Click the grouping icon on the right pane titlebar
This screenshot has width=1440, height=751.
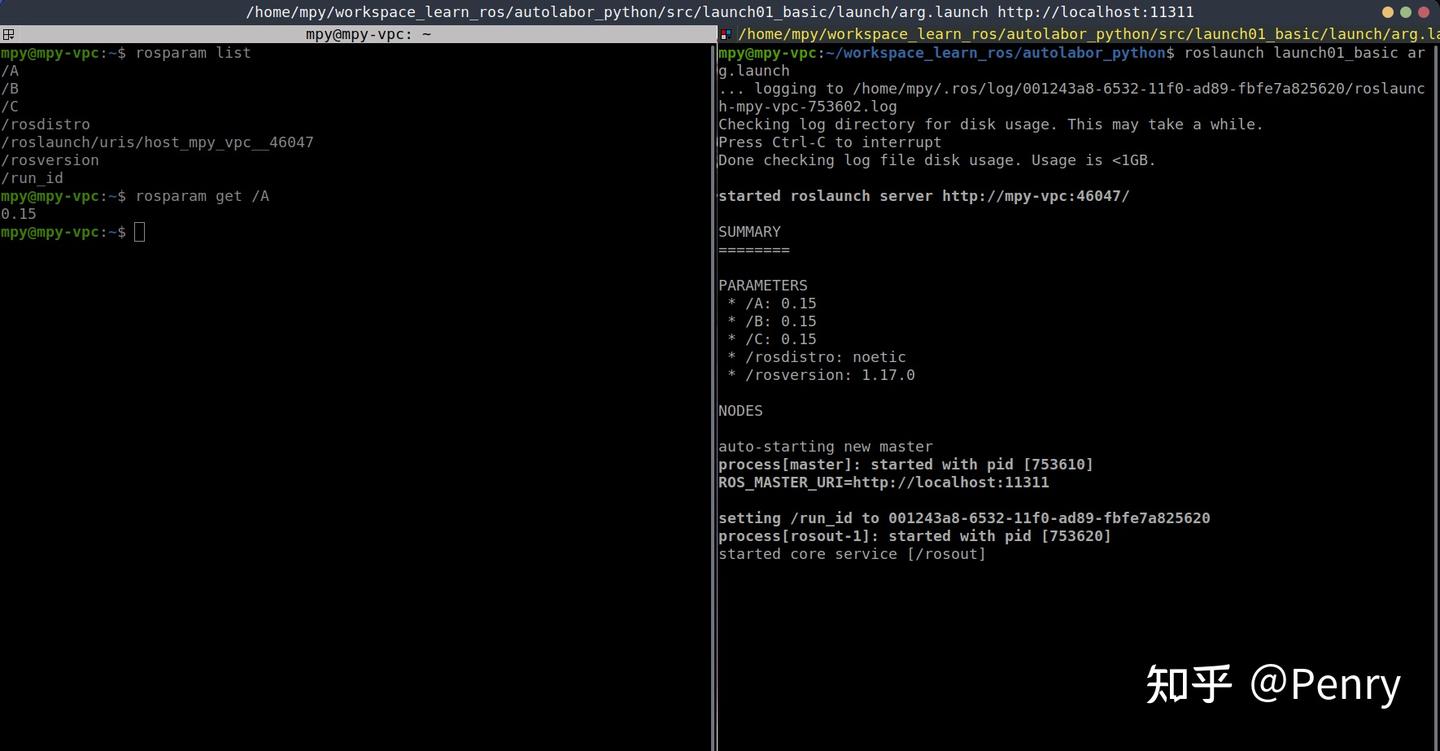pyautogui.click(x=725, y=33)
